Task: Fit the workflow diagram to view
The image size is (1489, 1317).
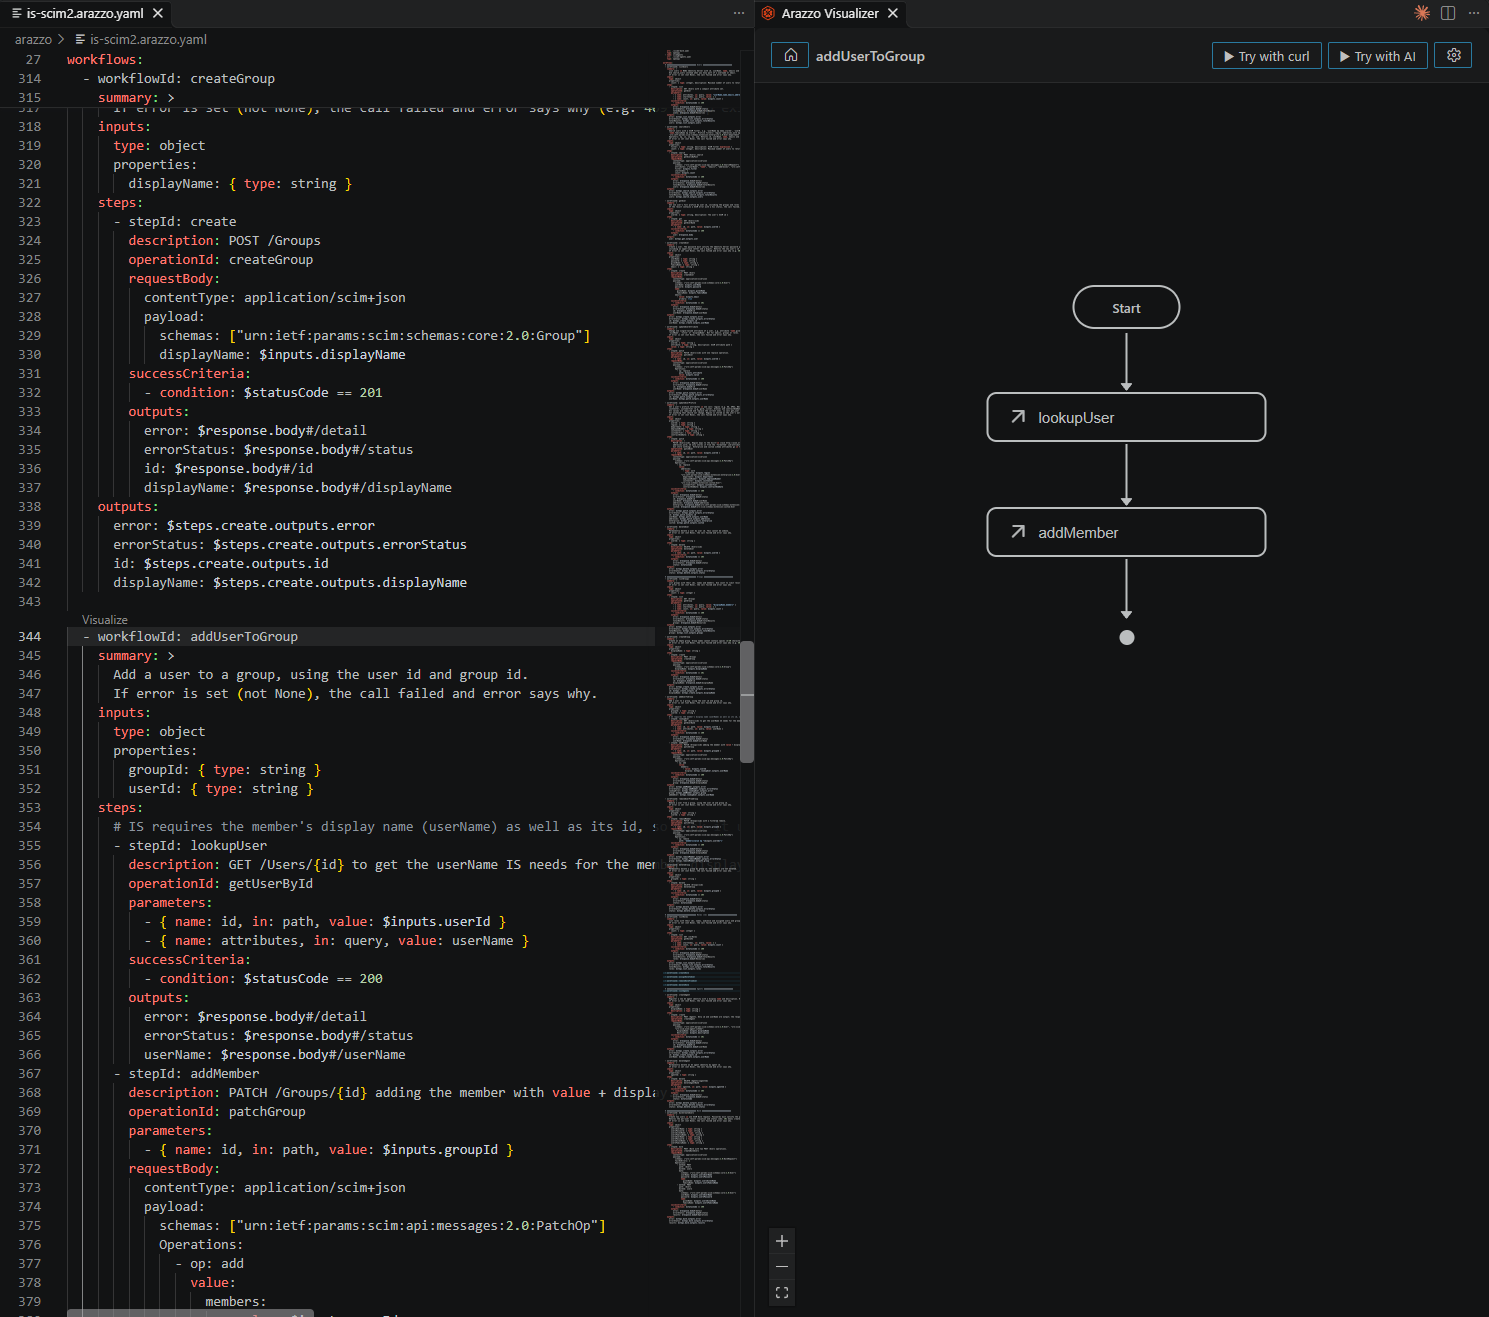Action: click(x=782, y=1293)
